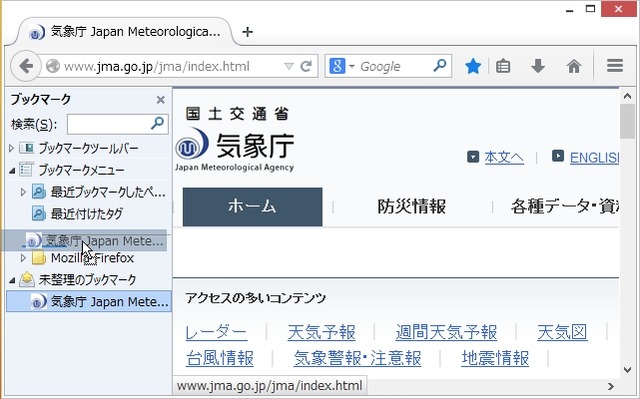Open the 各種データ・資料 navigation tab

click(565, 206)
